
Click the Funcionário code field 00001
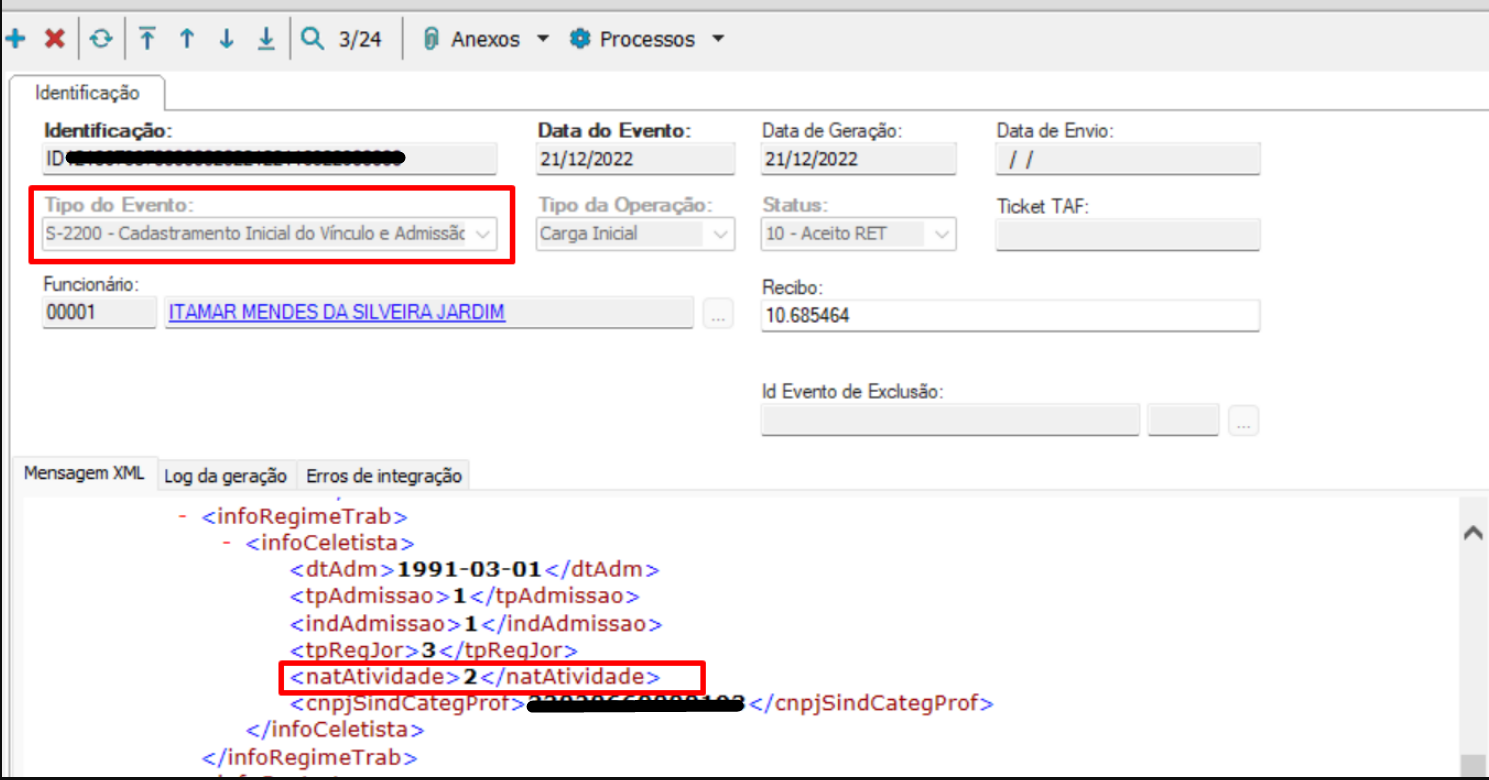point(99,312)
